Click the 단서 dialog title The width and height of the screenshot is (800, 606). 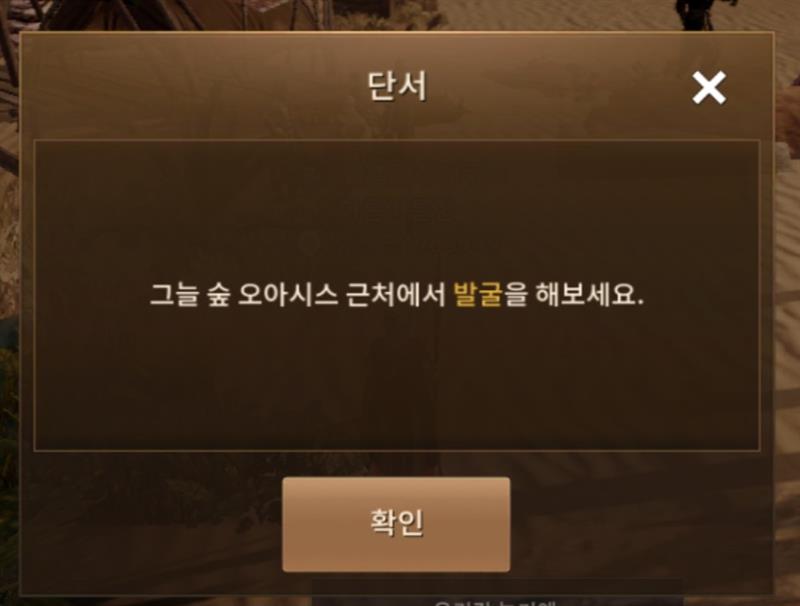397,86
